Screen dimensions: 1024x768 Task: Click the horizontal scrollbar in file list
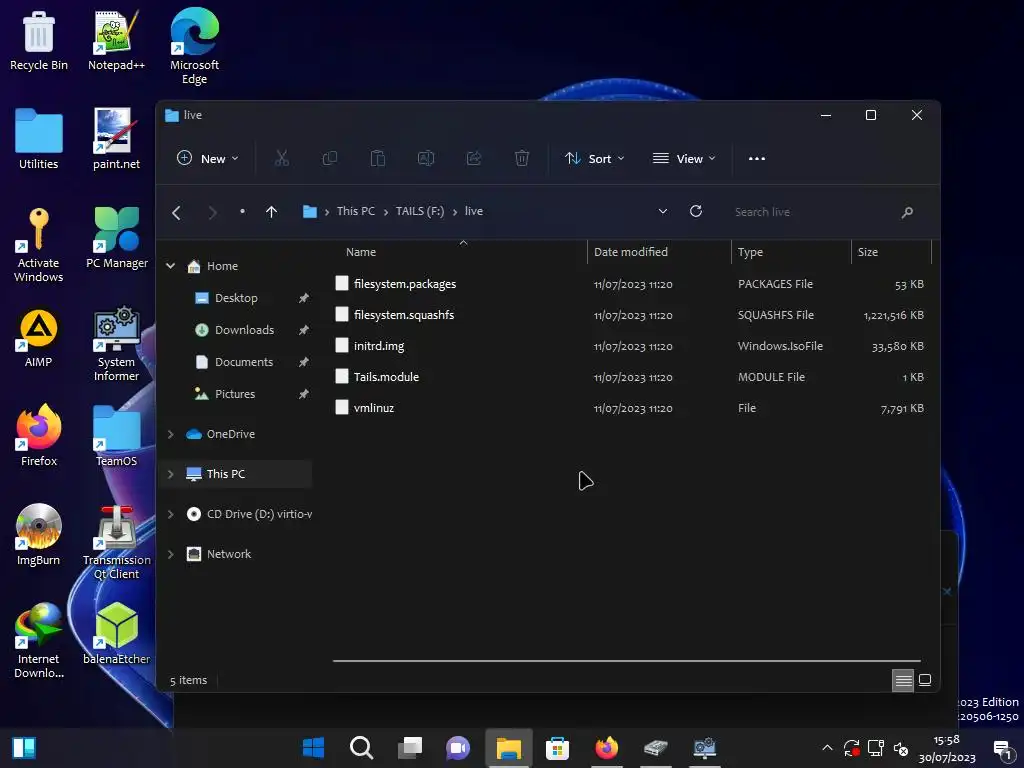pyautogui.click(x=627, y=661)
